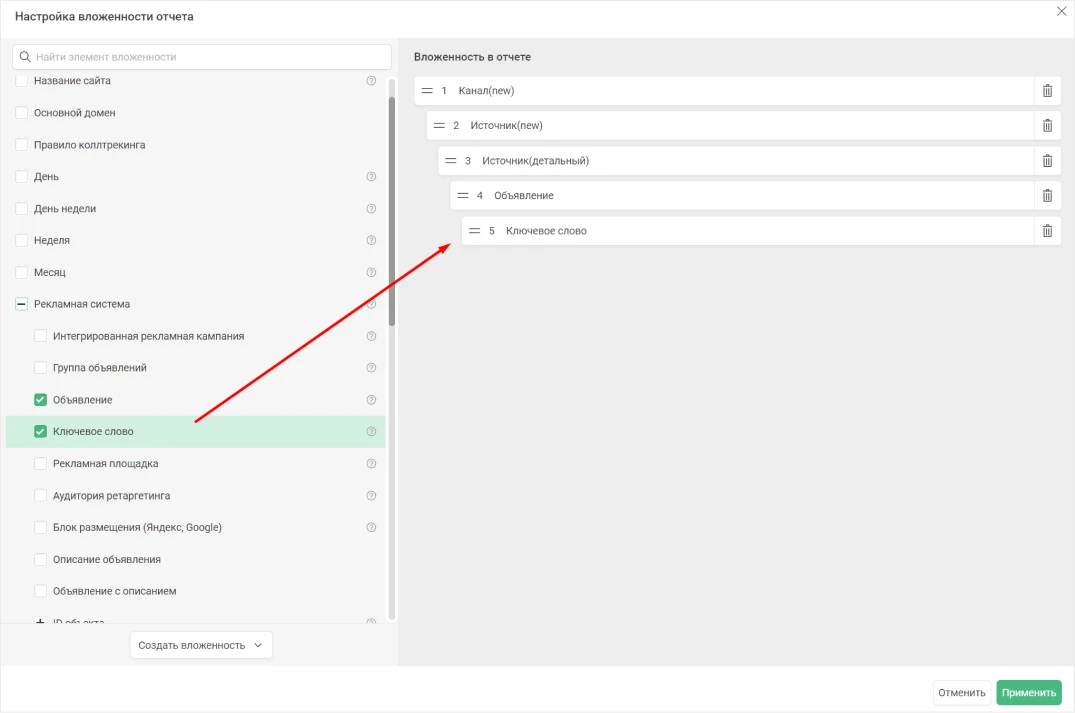Open help tooltip for Группа объявлений
This screenshot has height=713, width=1075.
pyautogui.click(x=371, y=368)
